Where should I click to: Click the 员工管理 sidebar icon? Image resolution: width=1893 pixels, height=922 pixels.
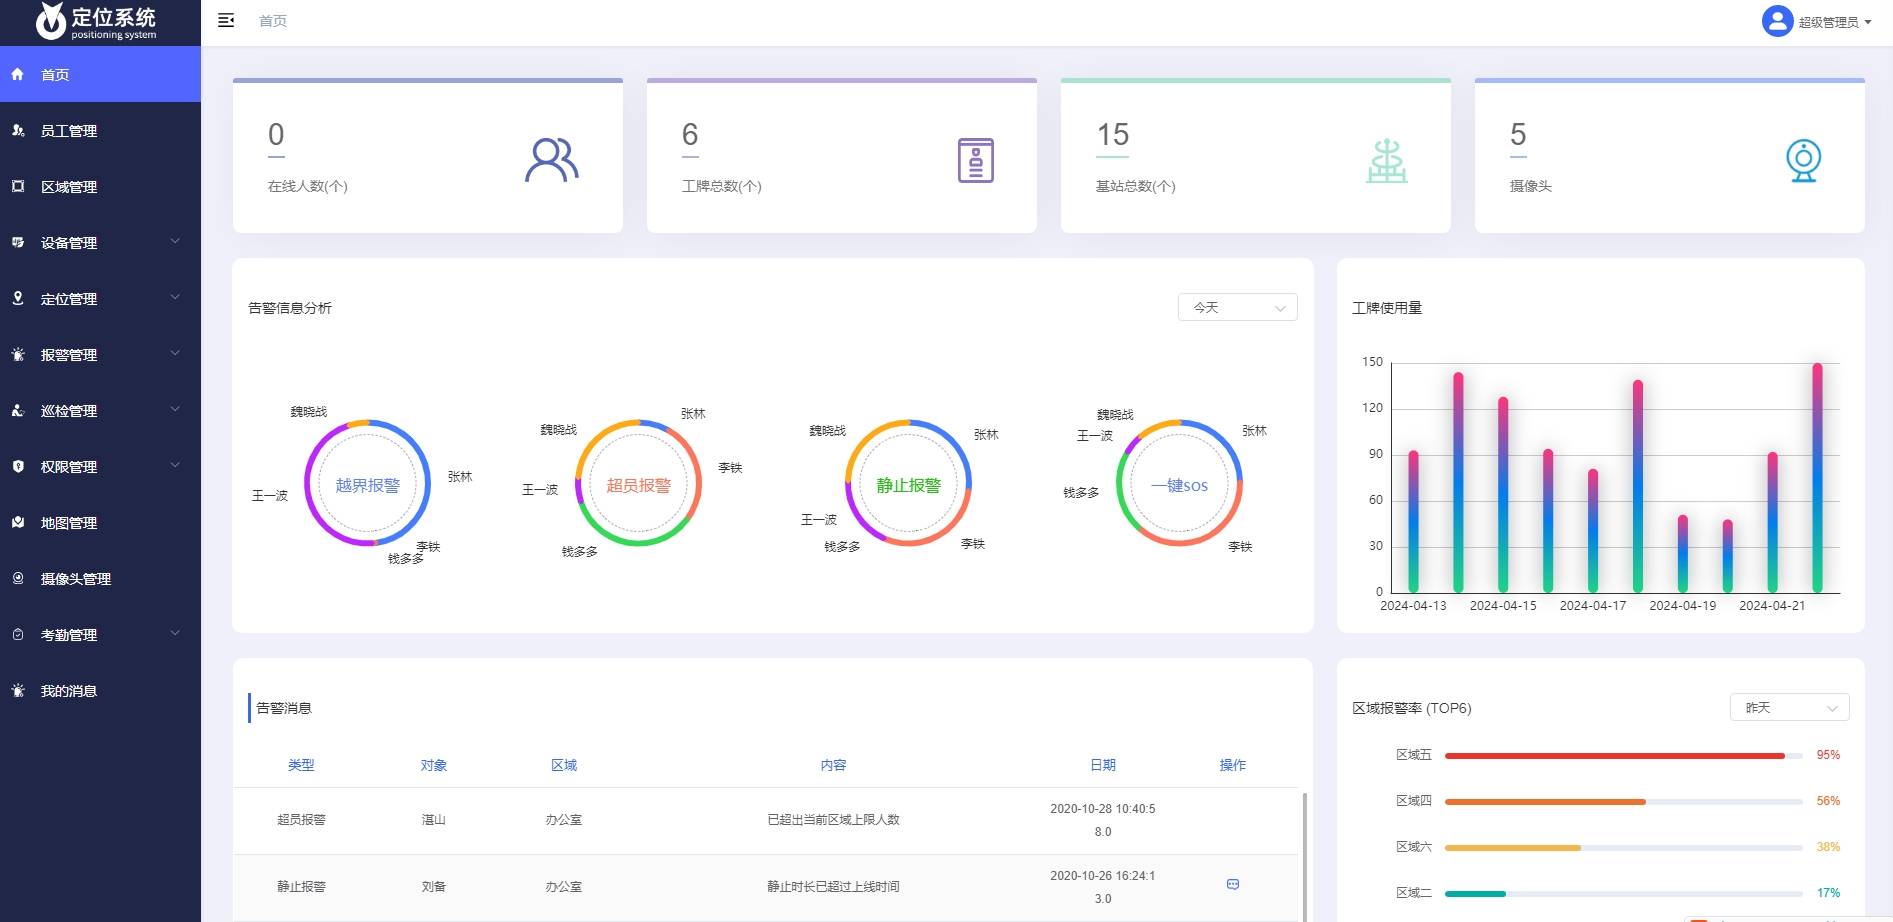(17, 130)
